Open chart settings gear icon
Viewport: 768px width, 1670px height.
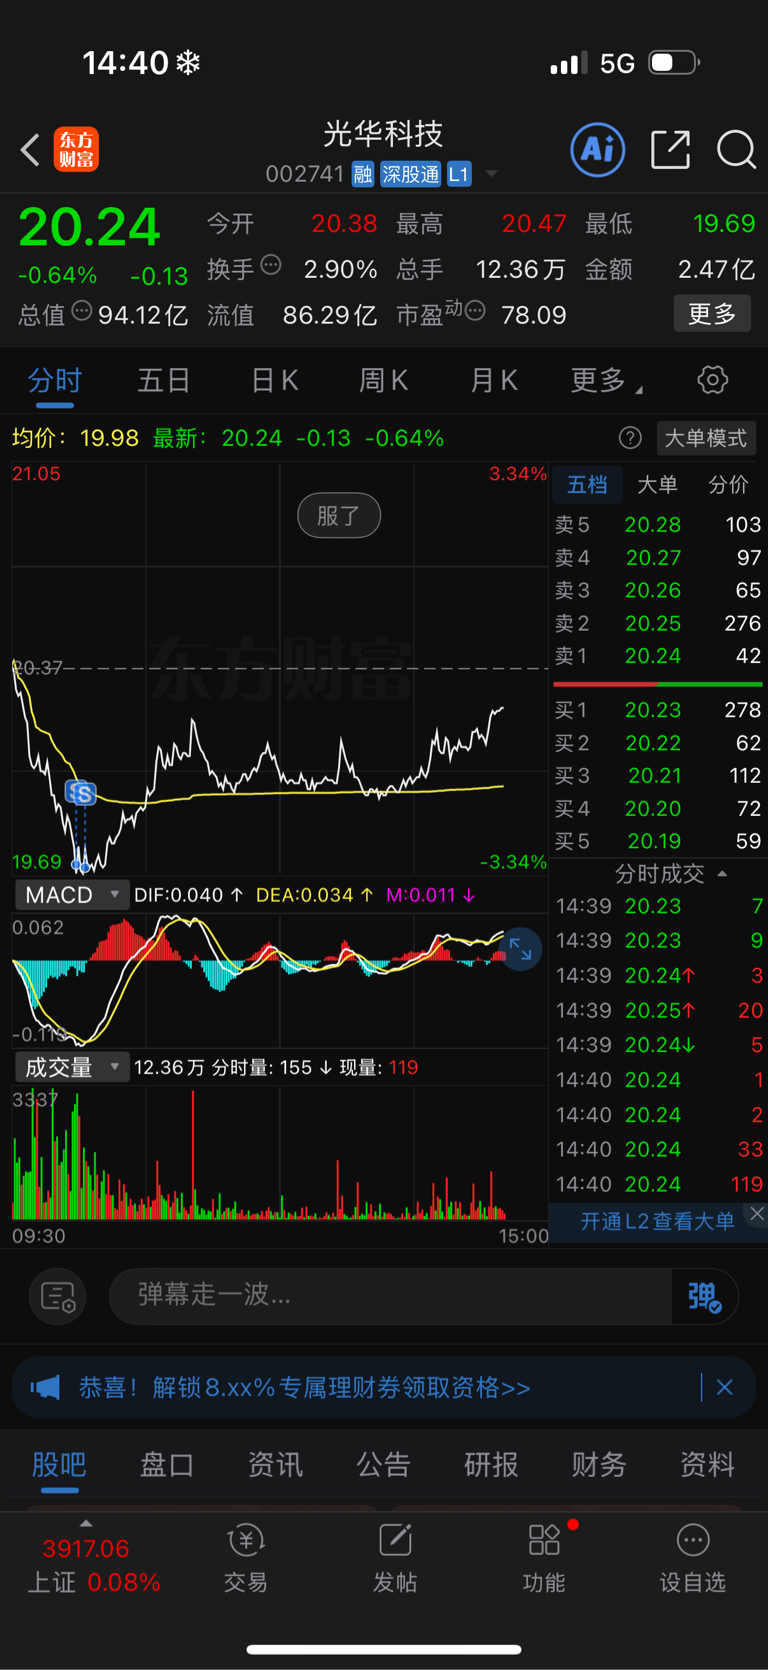pos(712,380)
